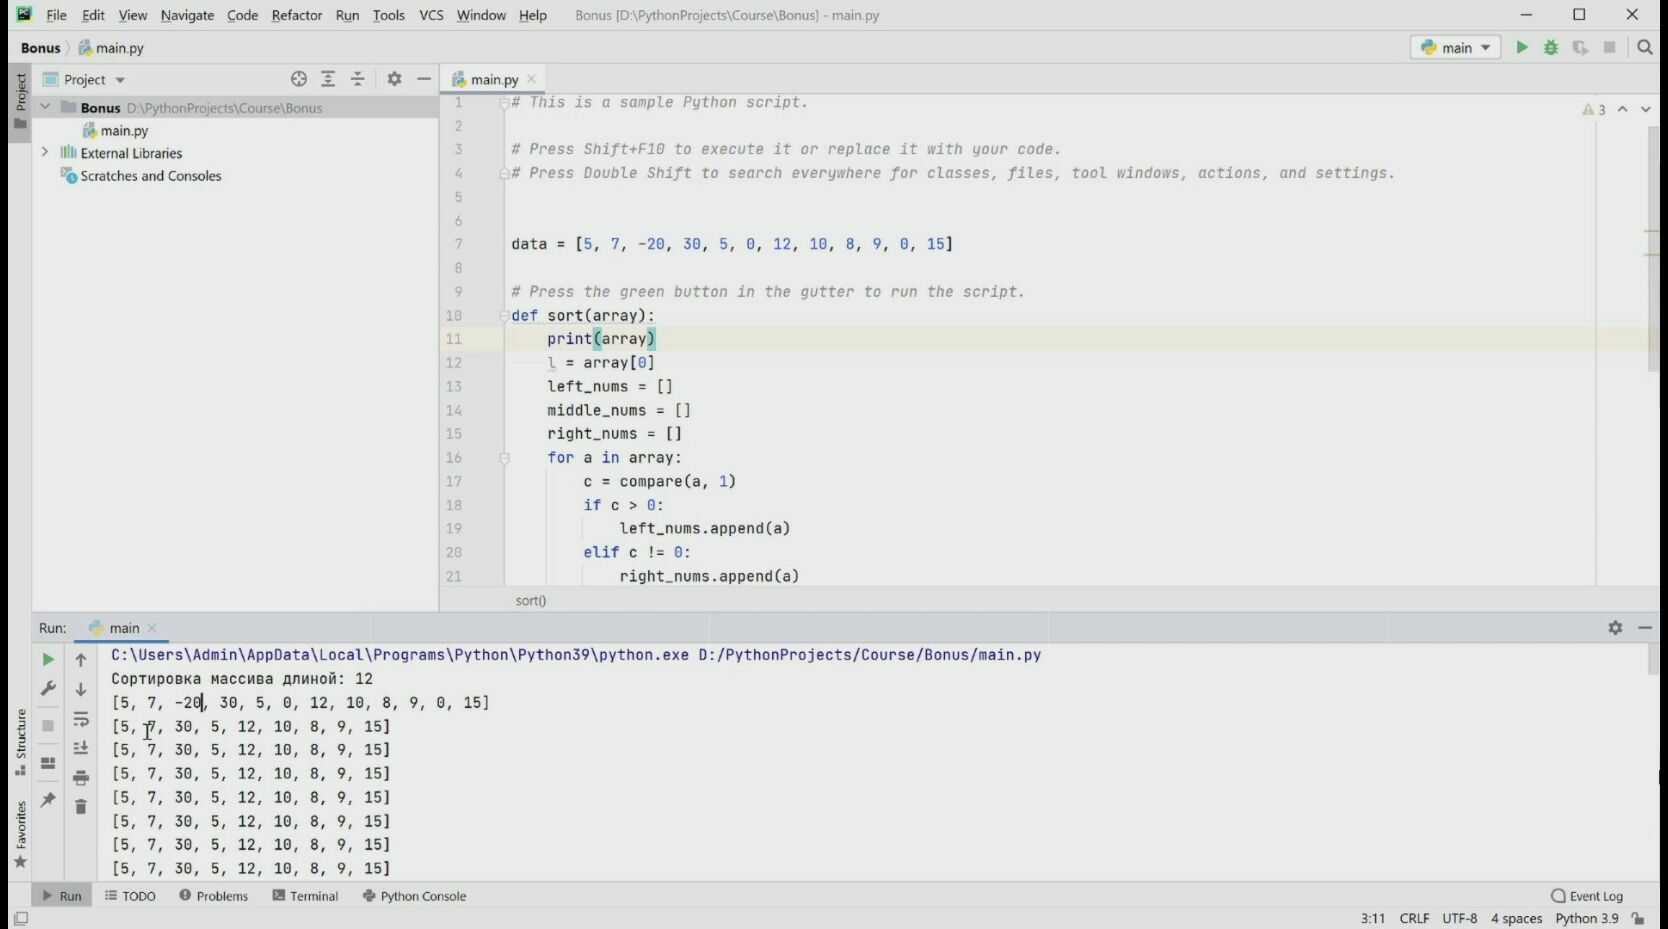
Task: Open the main run configuration dropdown
Action: [1456, 47]
